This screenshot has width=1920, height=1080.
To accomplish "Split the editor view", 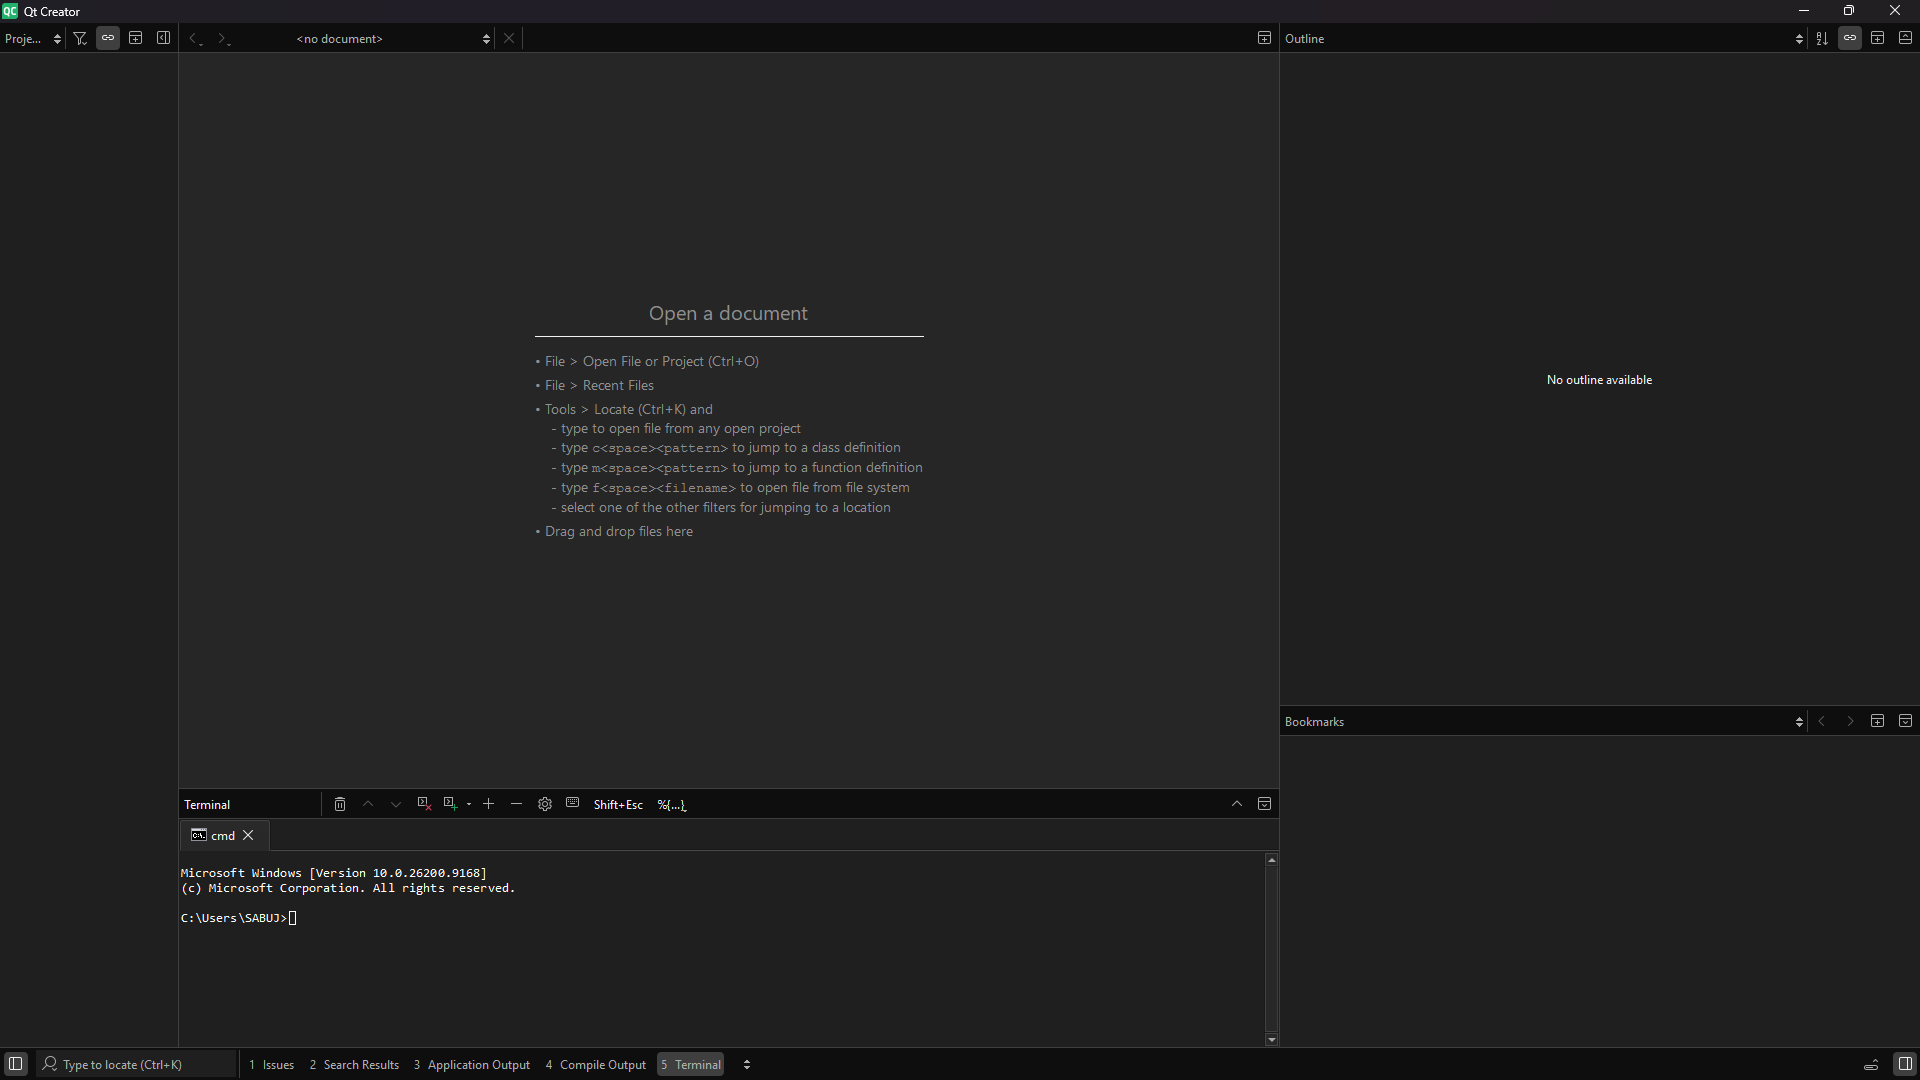I will click(x=1264, y=38).
